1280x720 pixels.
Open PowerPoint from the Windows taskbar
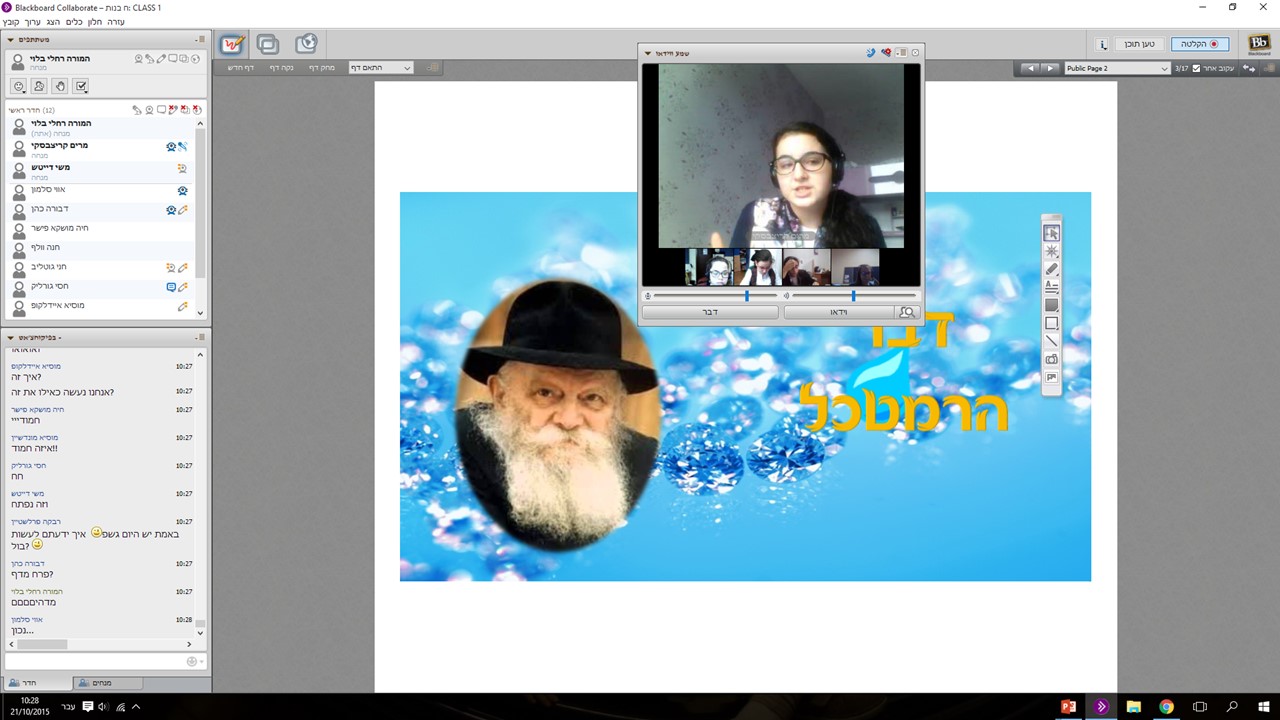(1067, 707)
